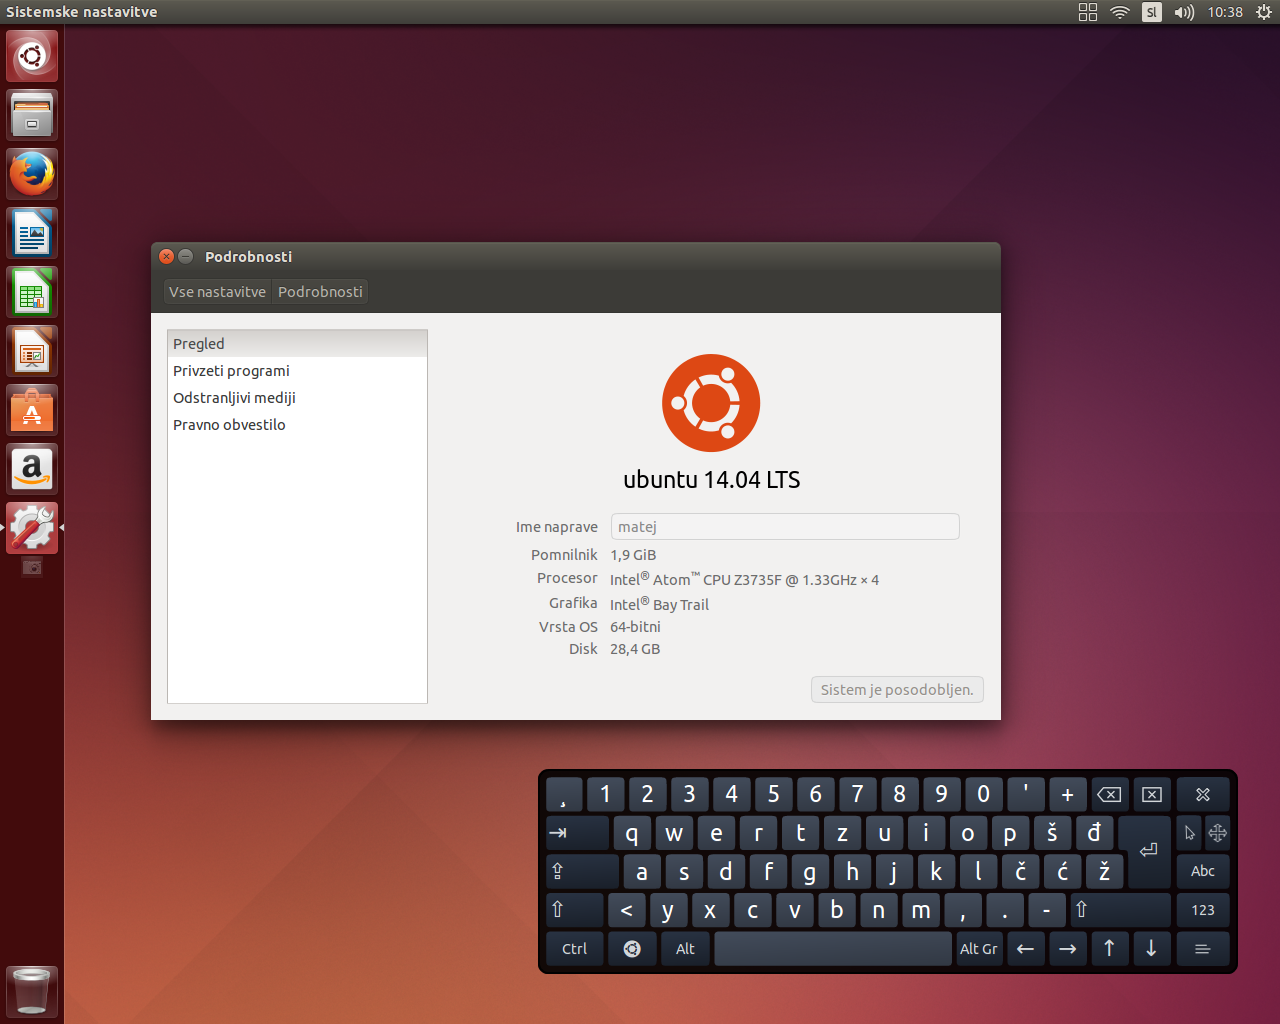Click the Onboard keyboard indicator in top panel
This screenshot has width=1280, height=1024.
coord(1088,12)
